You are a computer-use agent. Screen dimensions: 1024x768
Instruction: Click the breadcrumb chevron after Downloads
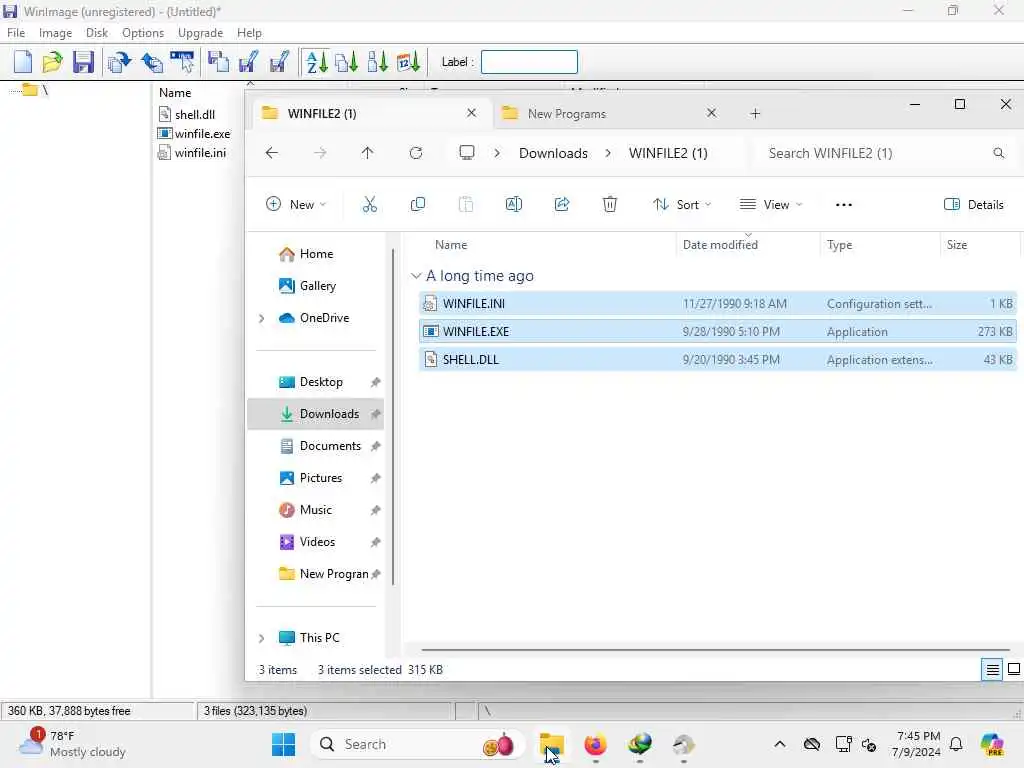608,153
